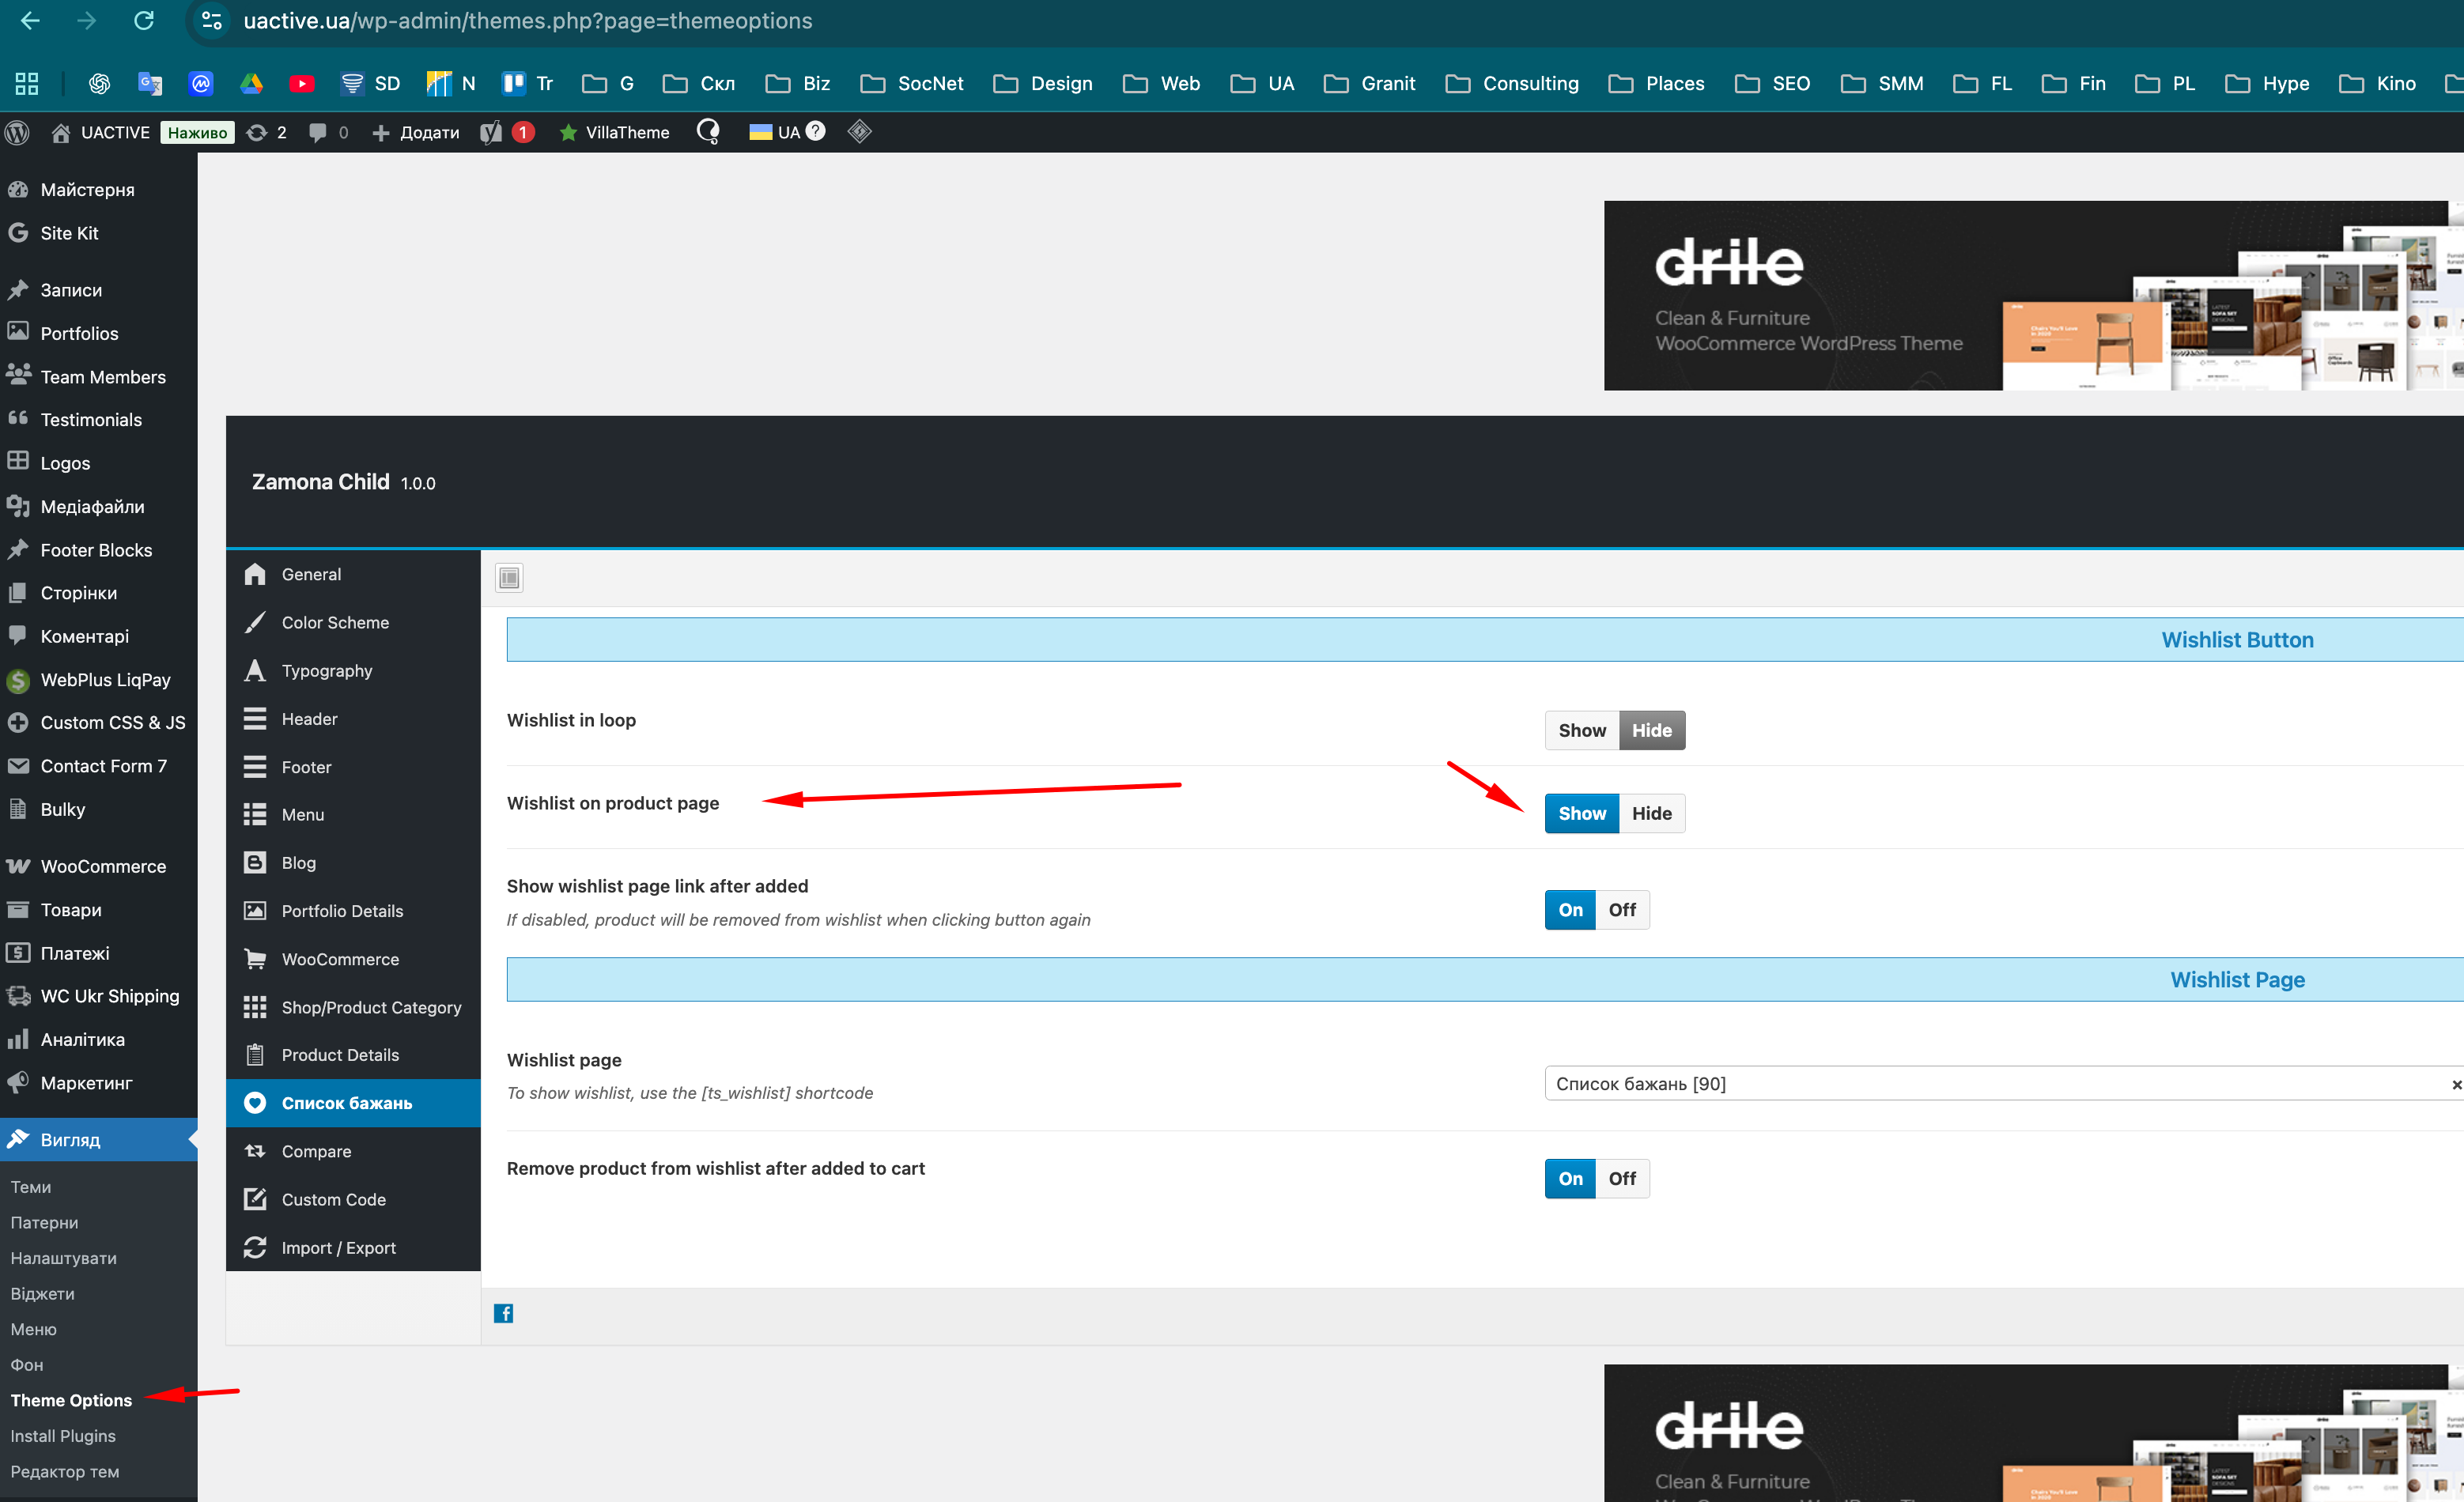Open the Typography options tab

coord(326,670)
